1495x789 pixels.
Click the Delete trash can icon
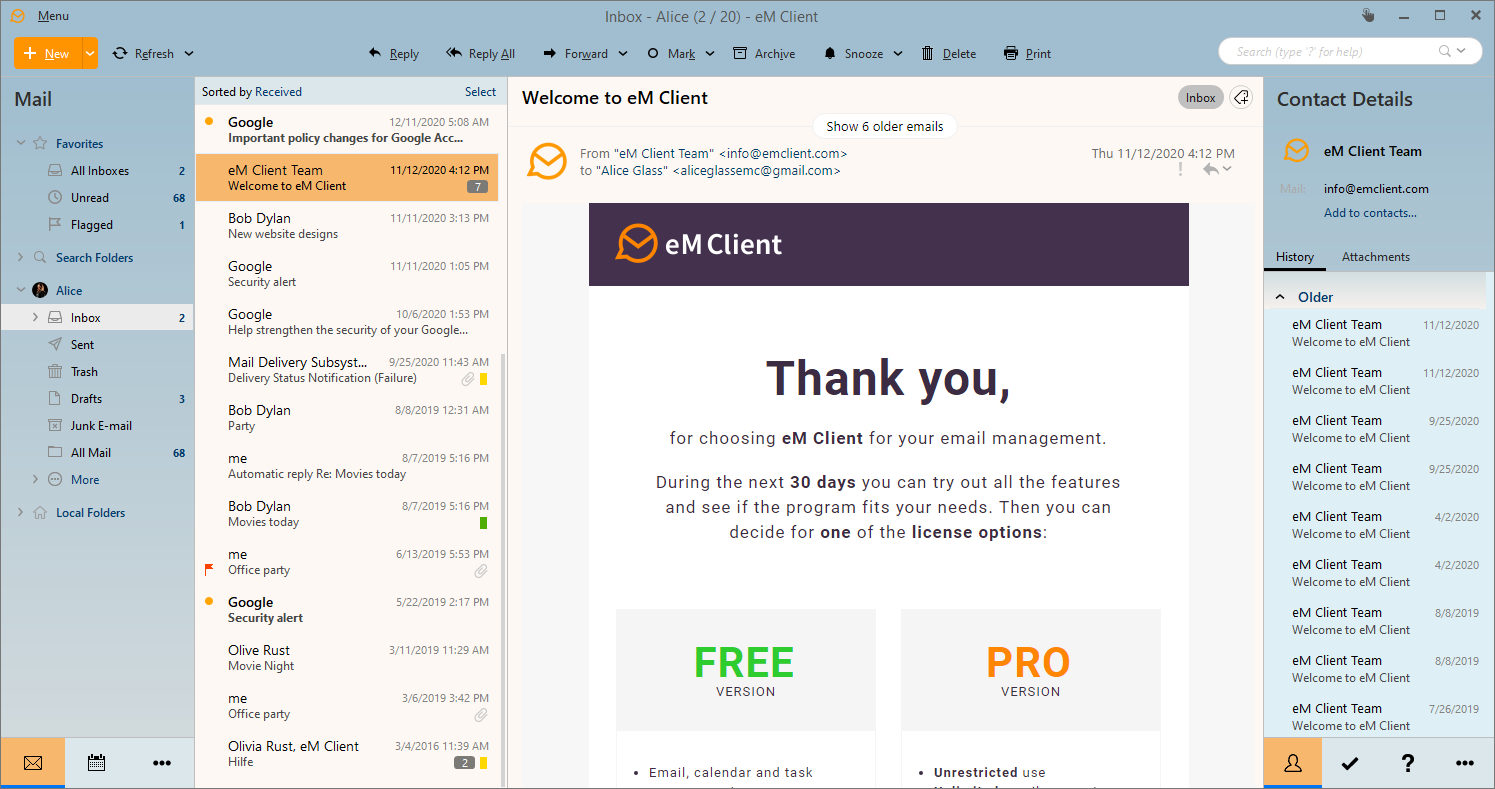click(928, 54)
